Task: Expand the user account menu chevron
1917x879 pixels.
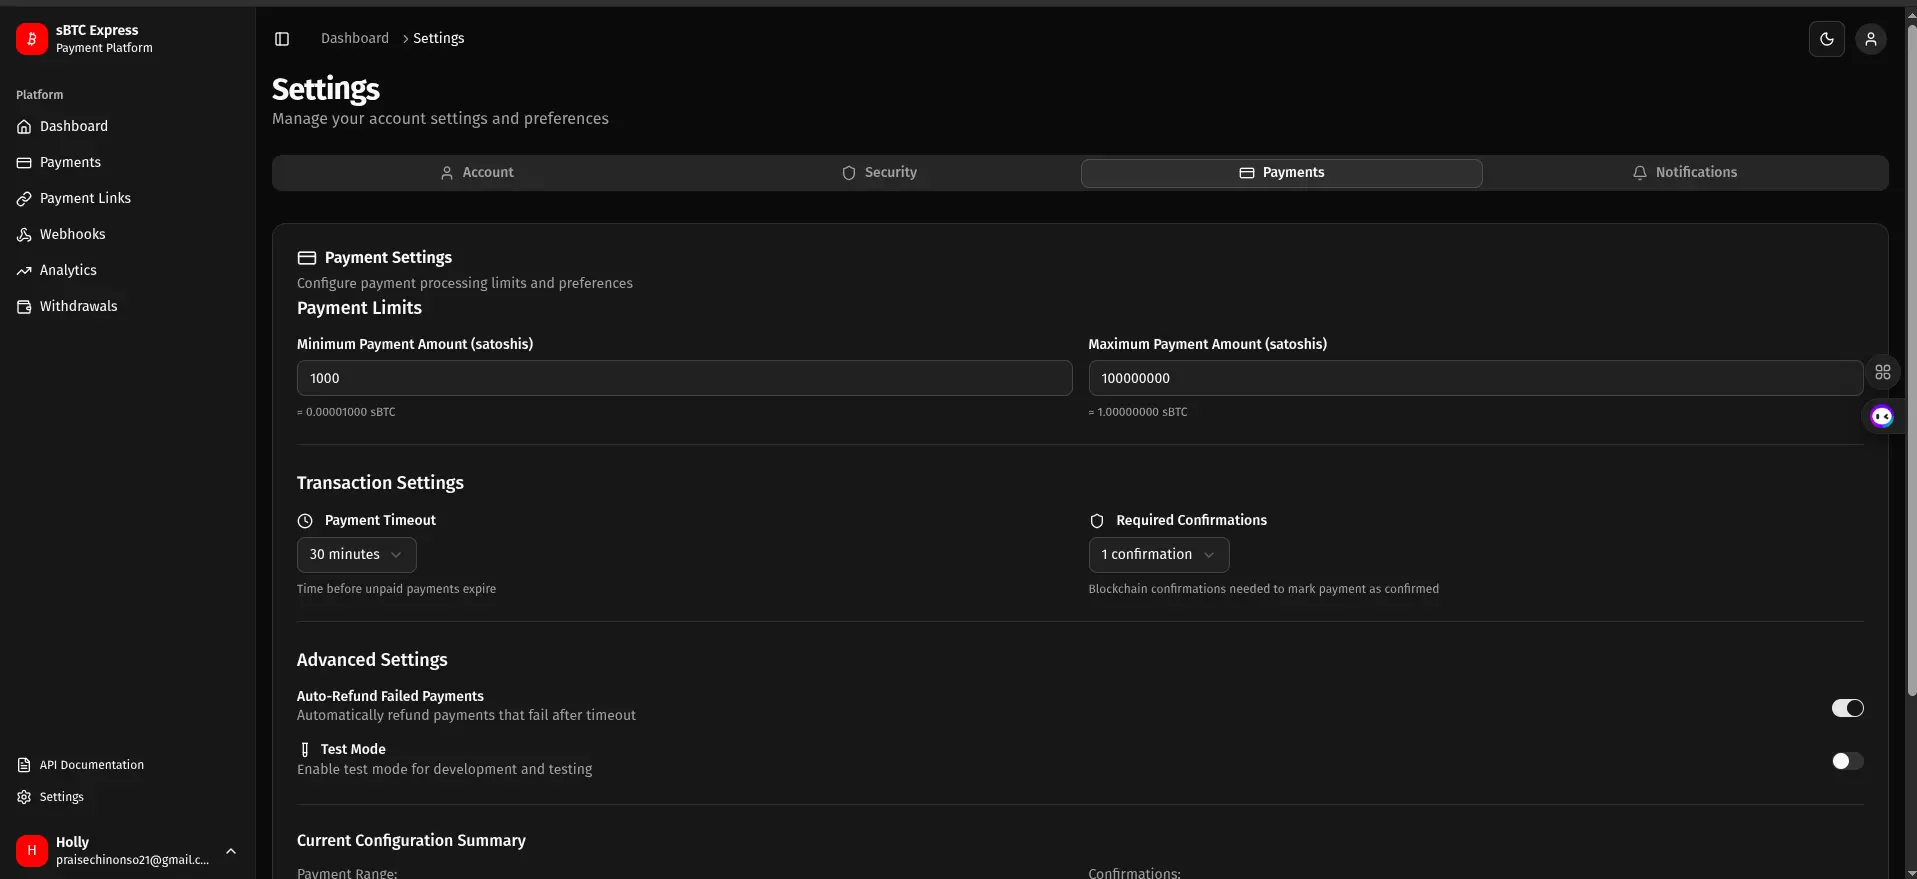Action: tap(231, 851)
